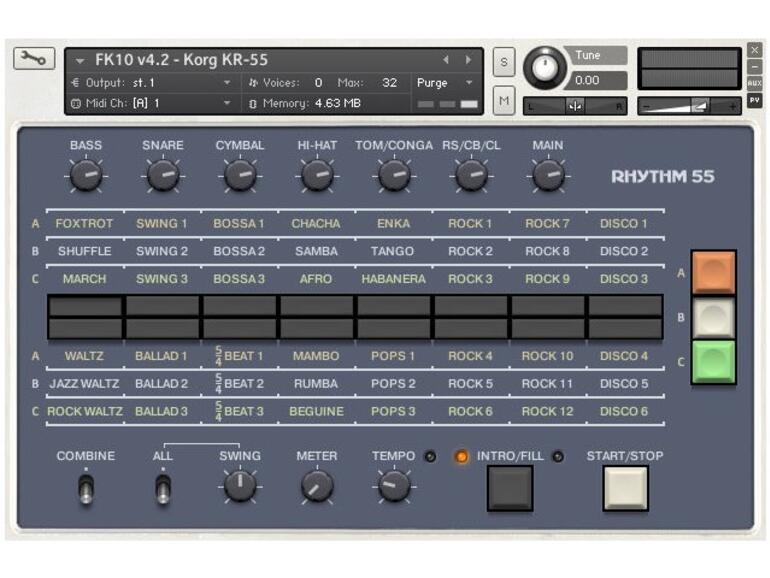Select the green C bank button
770x578 pixels.
(x=714, y=361)
